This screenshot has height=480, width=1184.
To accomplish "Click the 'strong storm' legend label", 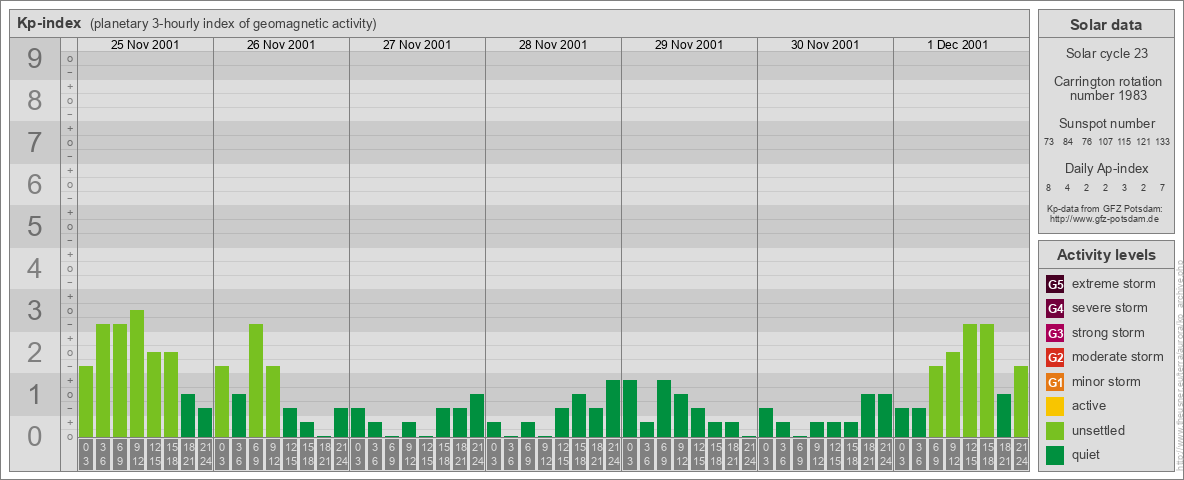I will [x=1108, y=333].
